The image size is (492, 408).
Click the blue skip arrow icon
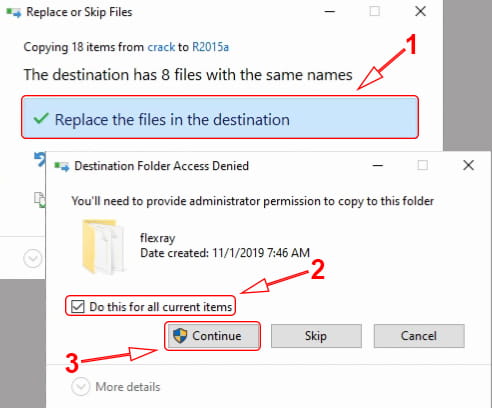coord(40,159)
